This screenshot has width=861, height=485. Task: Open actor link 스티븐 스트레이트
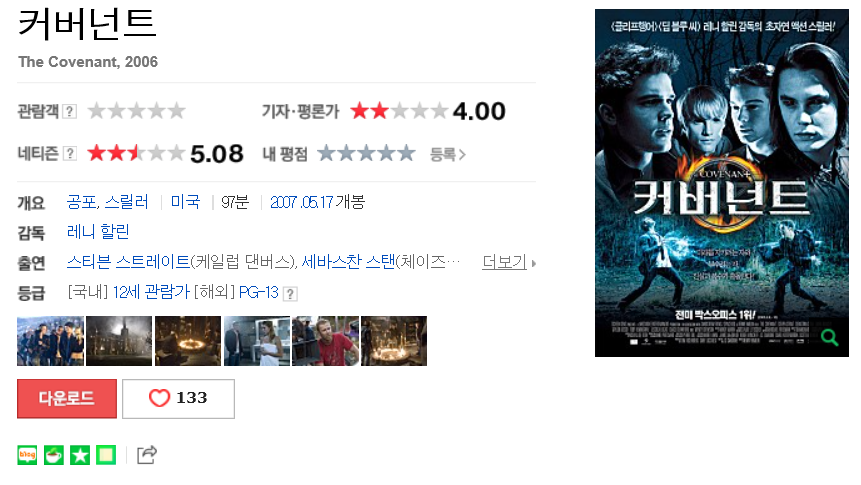tap(128, 262)
